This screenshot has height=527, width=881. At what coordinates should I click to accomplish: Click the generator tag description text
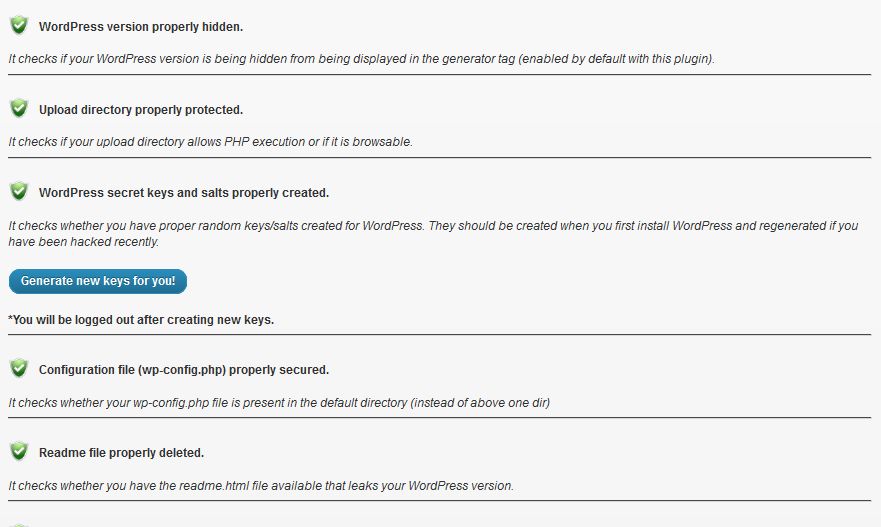[361, 58]
